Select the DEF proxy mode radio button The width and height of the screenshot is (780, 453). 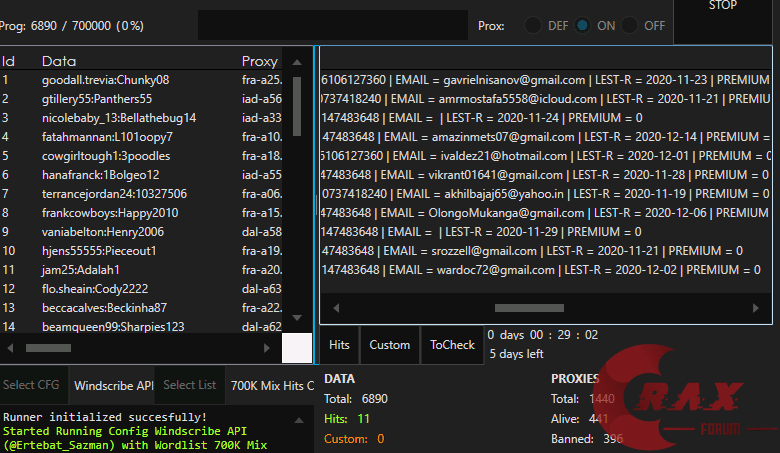(x=535, y=26)
